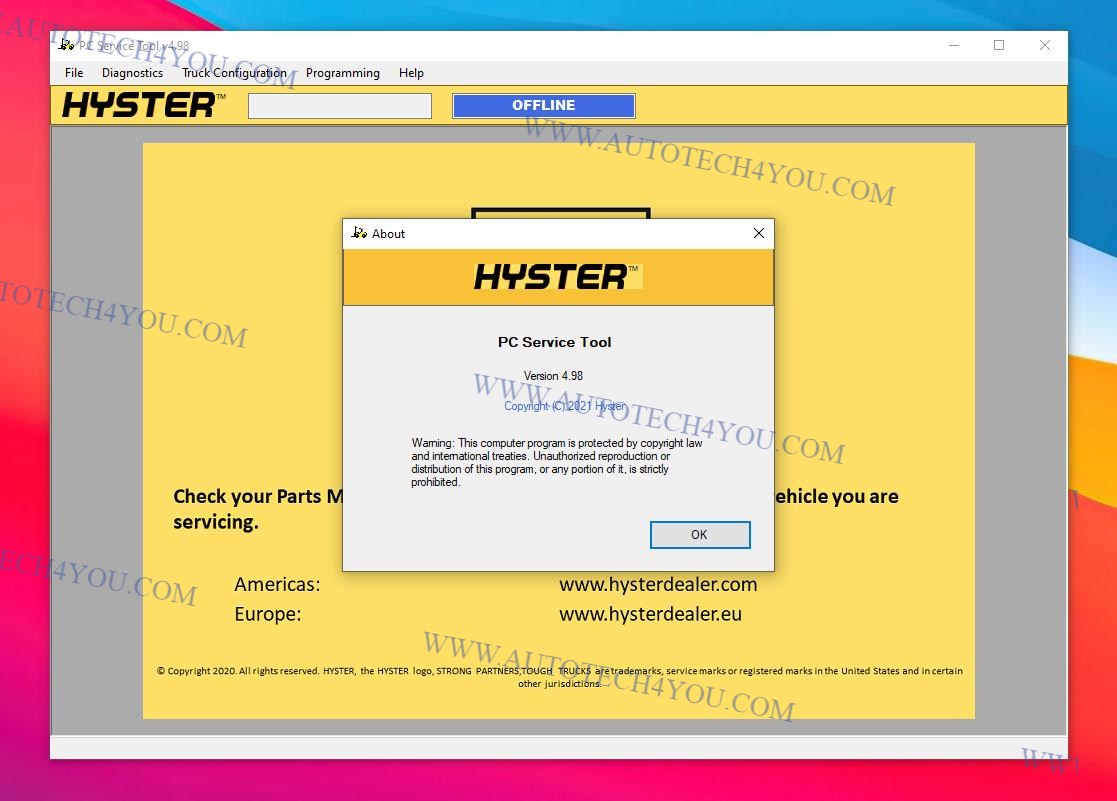Click the www.hysterdealer.com Americas link
Viewport: 1117px width, 801px height.
coord(658,584)
